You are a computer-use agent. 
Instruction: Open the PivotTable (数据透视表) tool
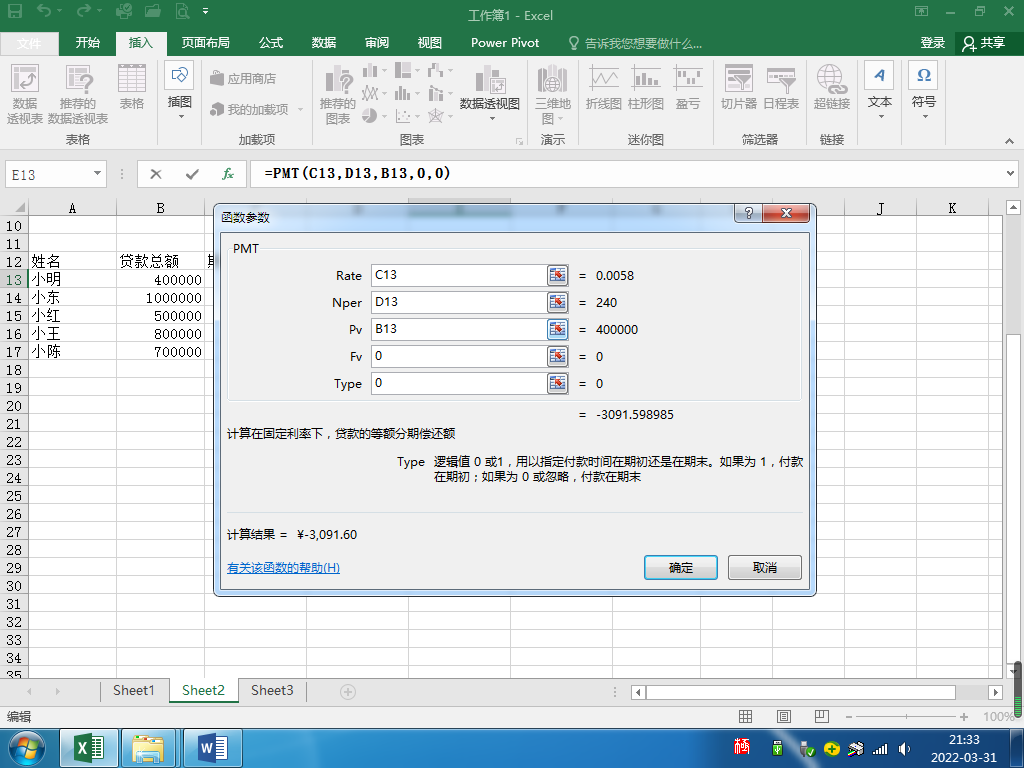point(25,94)
